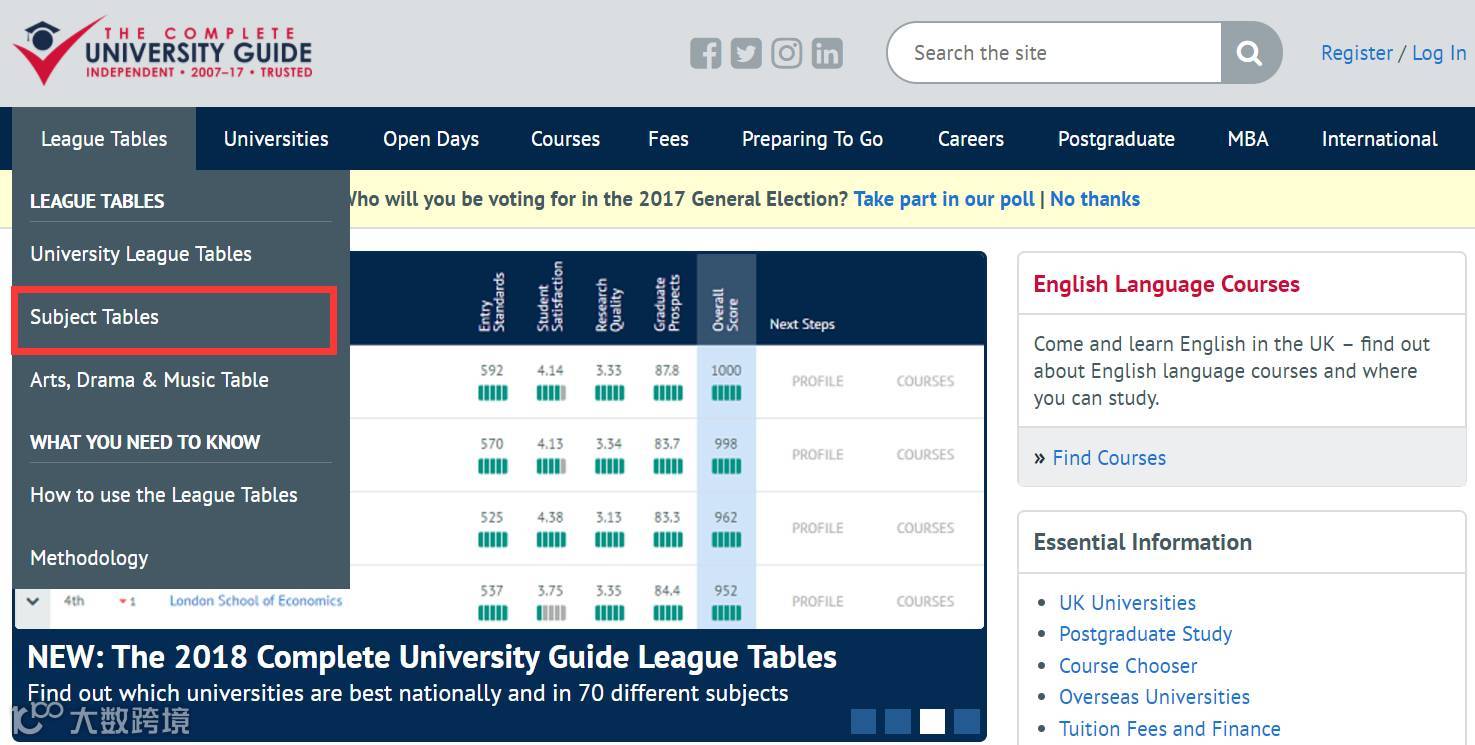Open the Facebook social icon
The height and width of the screenshot is (745, 1475).
(x=705, y=53)
